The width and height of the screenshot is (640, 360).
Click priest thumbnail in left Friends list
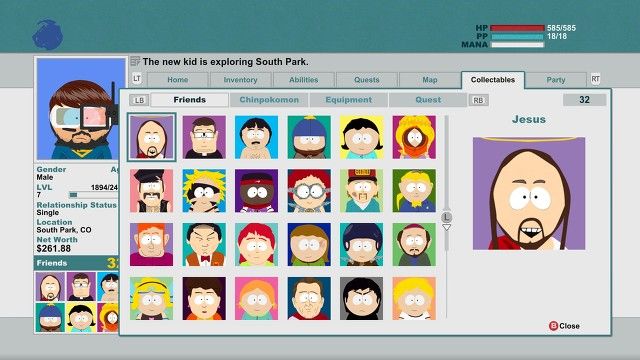(81, 287)
